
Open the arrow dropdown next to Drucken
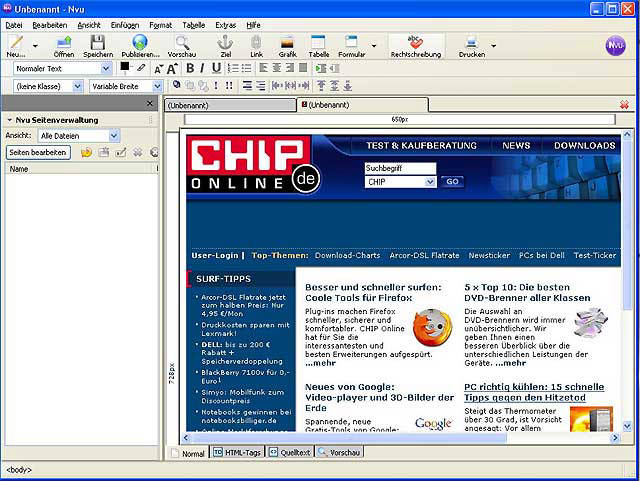click(x=493, y=46)
